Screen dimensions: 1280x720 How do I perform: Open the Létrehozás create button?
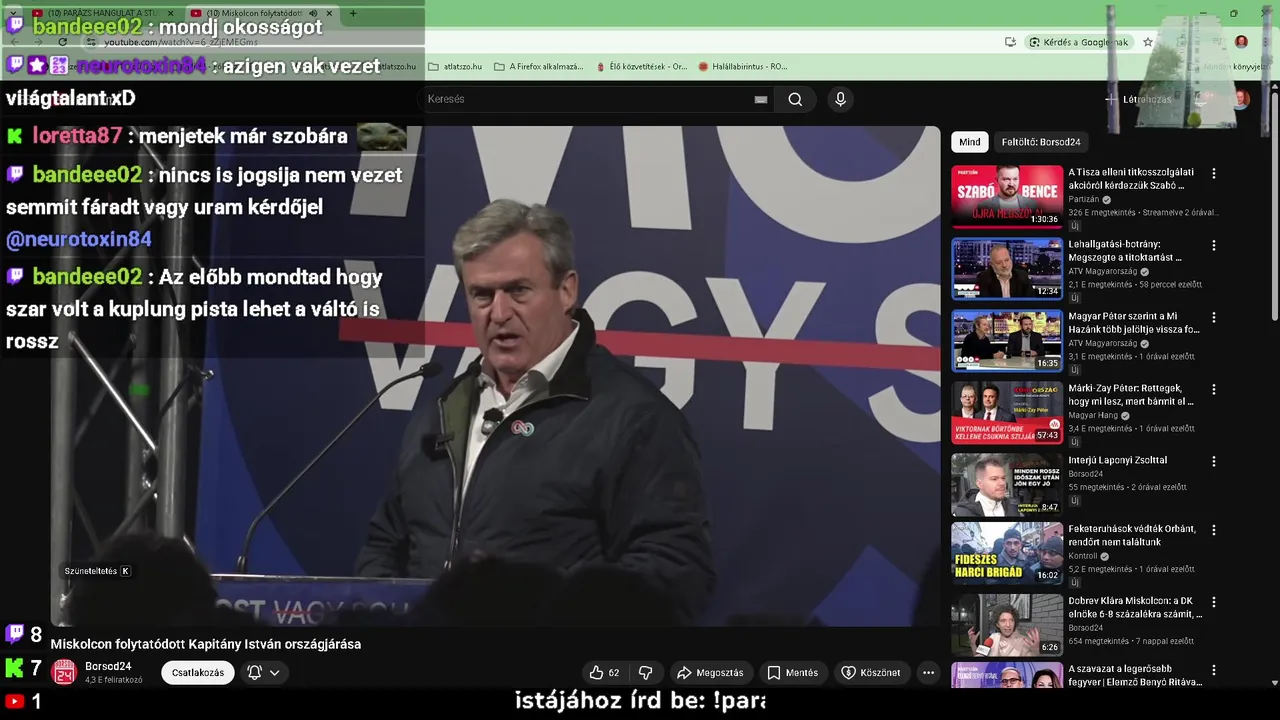pyautogui.click(x=1138, y=99)
